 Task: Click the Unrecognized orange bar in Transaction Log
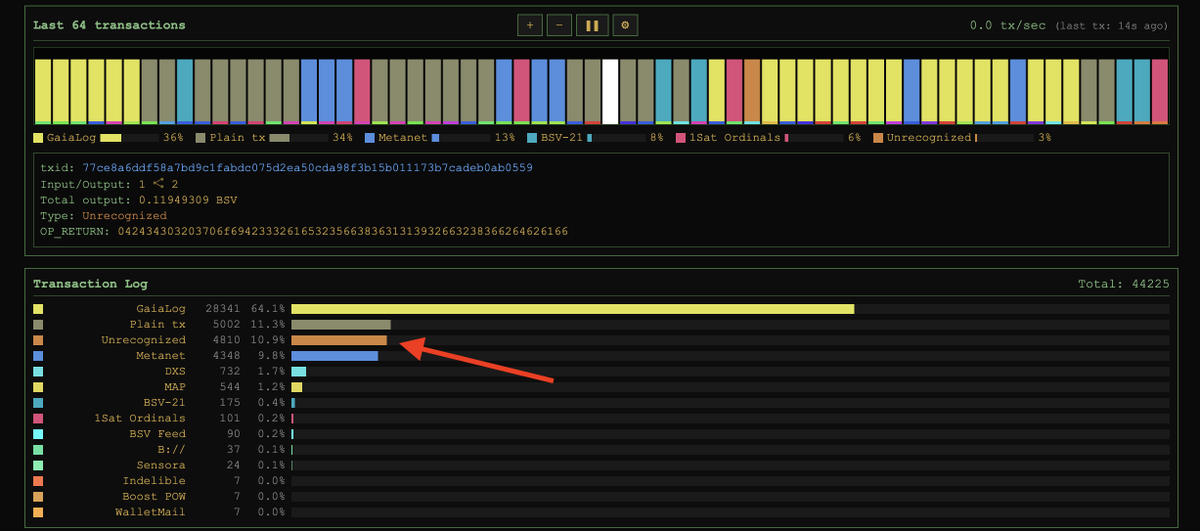pyautogui.click(x=339, y=341)
